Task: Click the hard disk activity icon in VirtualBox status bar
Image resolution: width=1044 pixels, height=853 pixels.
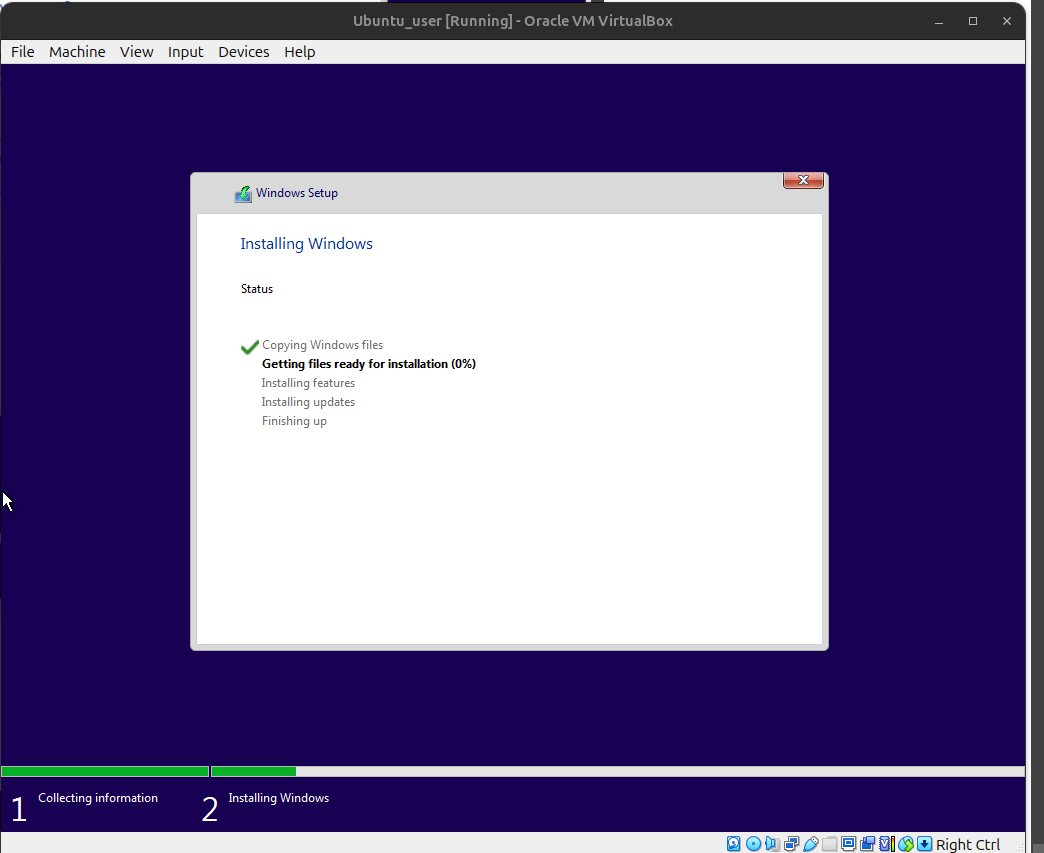Action: pyautogui.click(x=733, y=844)
